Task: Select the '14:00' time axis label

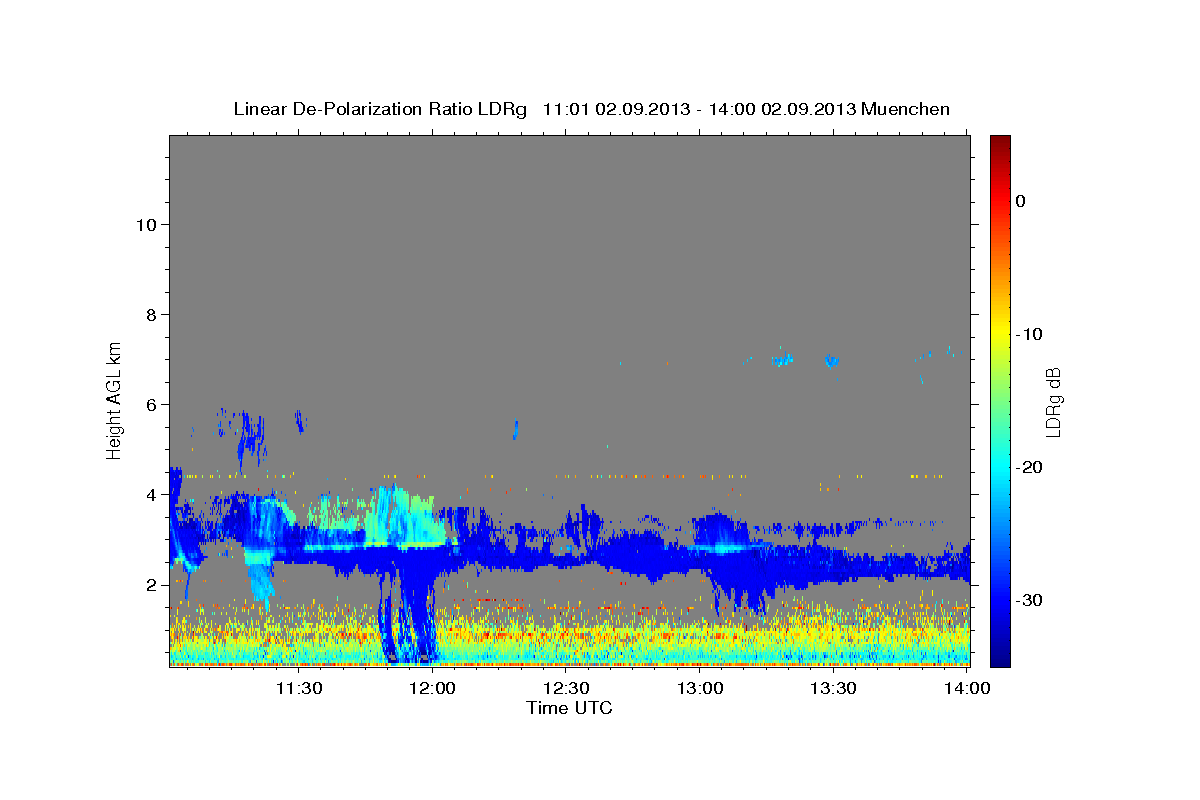Action: tap(967, 688)
